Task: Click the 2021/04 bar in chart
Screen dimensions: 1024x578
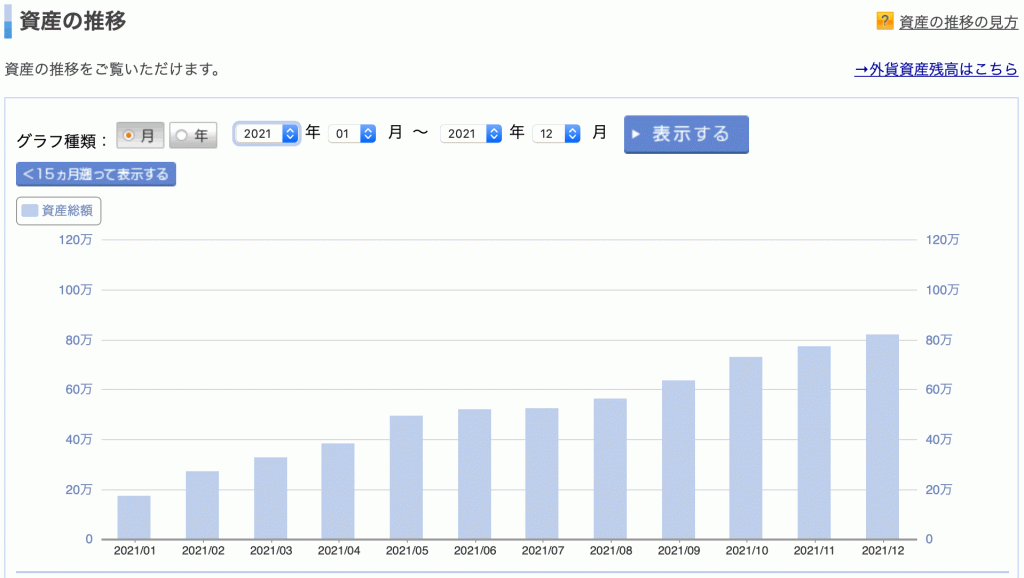Action: (x=338, y=491)
